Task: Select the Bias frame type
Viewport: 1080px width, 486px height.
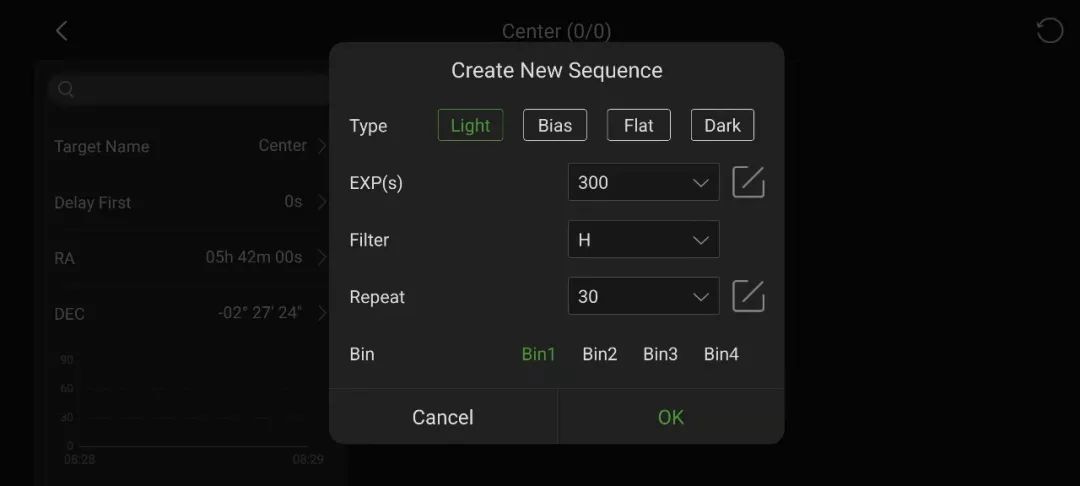Action: click(x=555, y=125)
